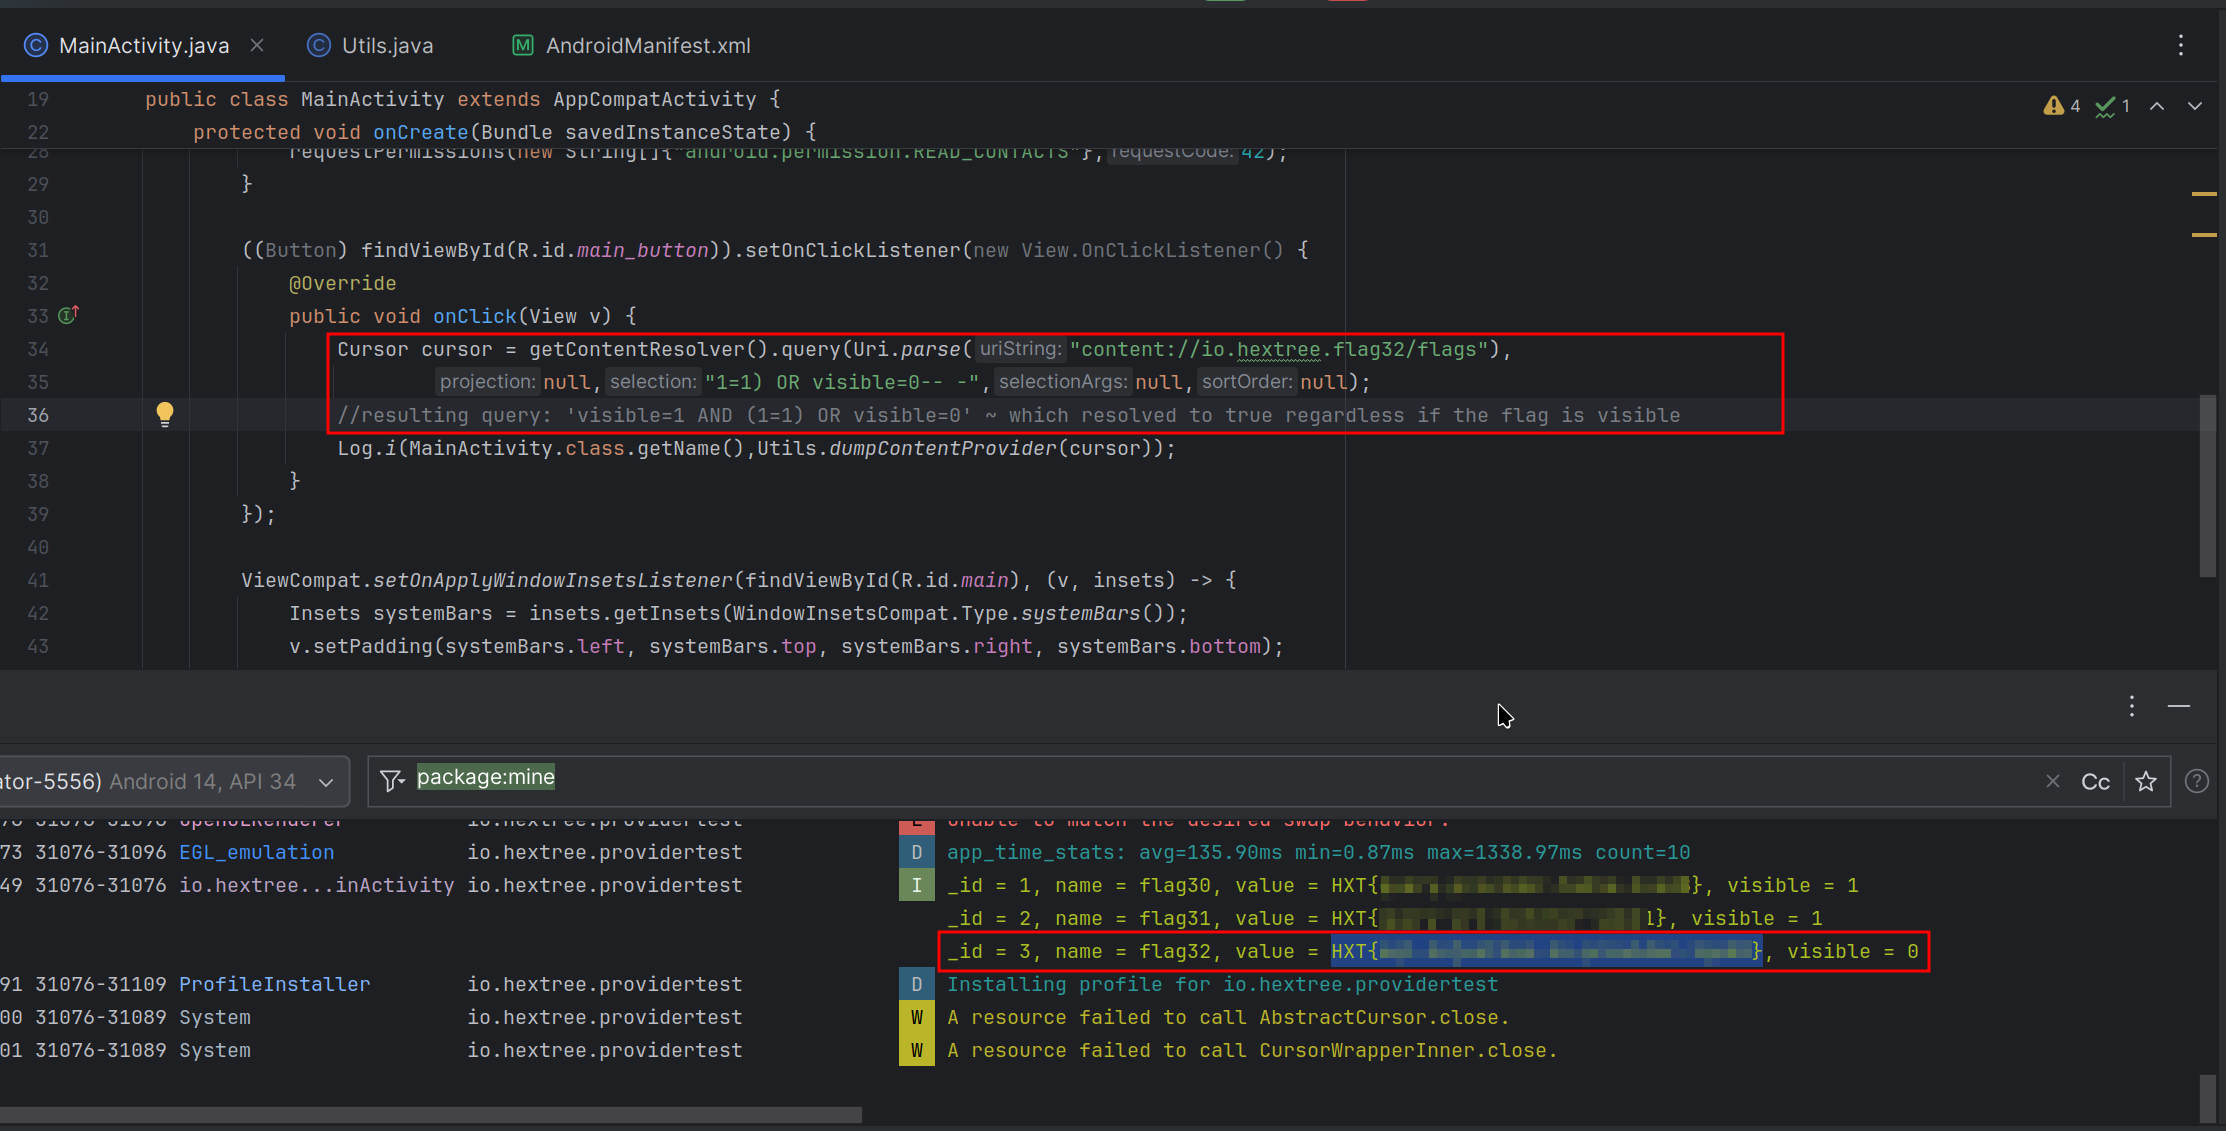
Task: Click the Installing profile log message
Action: click(x=1223, y=985)
